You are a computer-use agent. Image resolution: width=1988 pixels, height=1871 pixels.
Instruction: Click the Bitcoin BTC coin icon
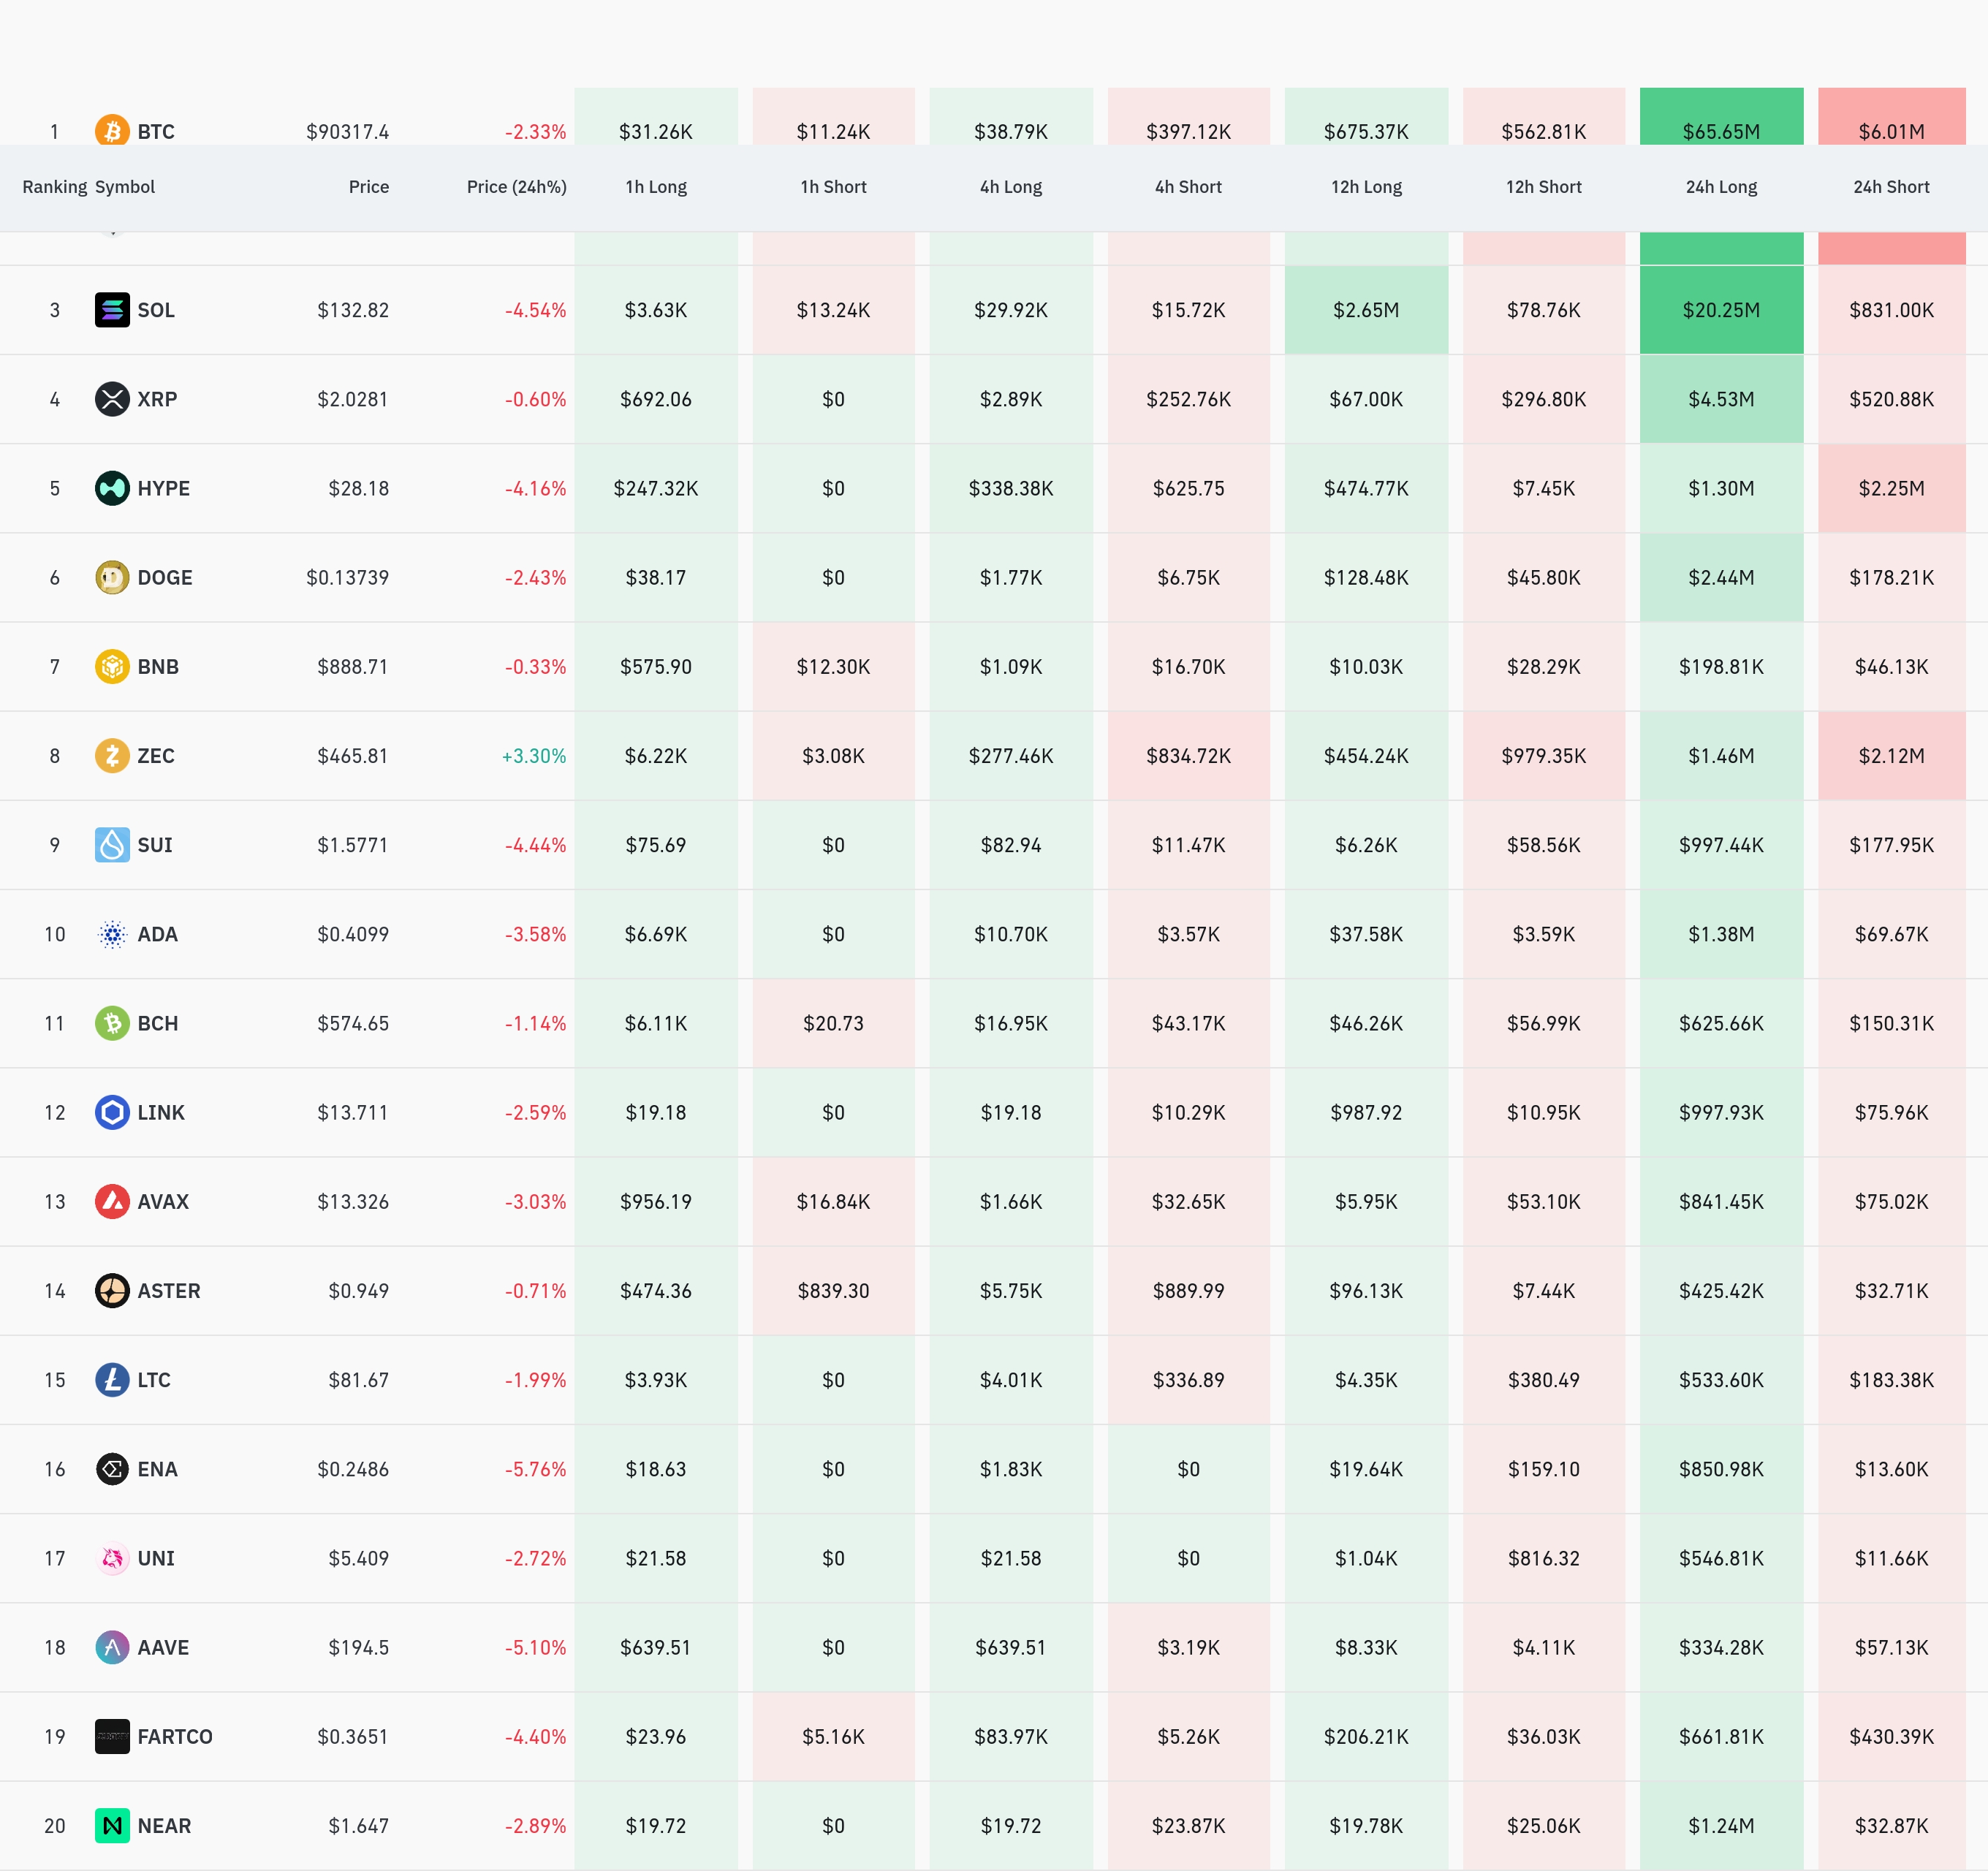[x=112, y=130]
